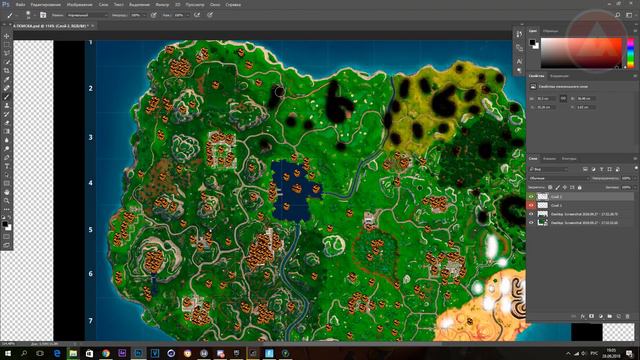640x360 pixels.
Task: Select the Pen tool
Action: pos(7,157)
